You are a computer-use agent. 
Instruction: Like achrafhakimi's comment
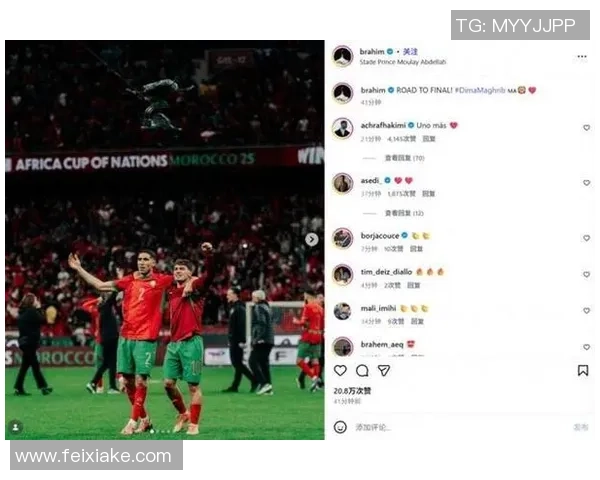coord(586,128)
